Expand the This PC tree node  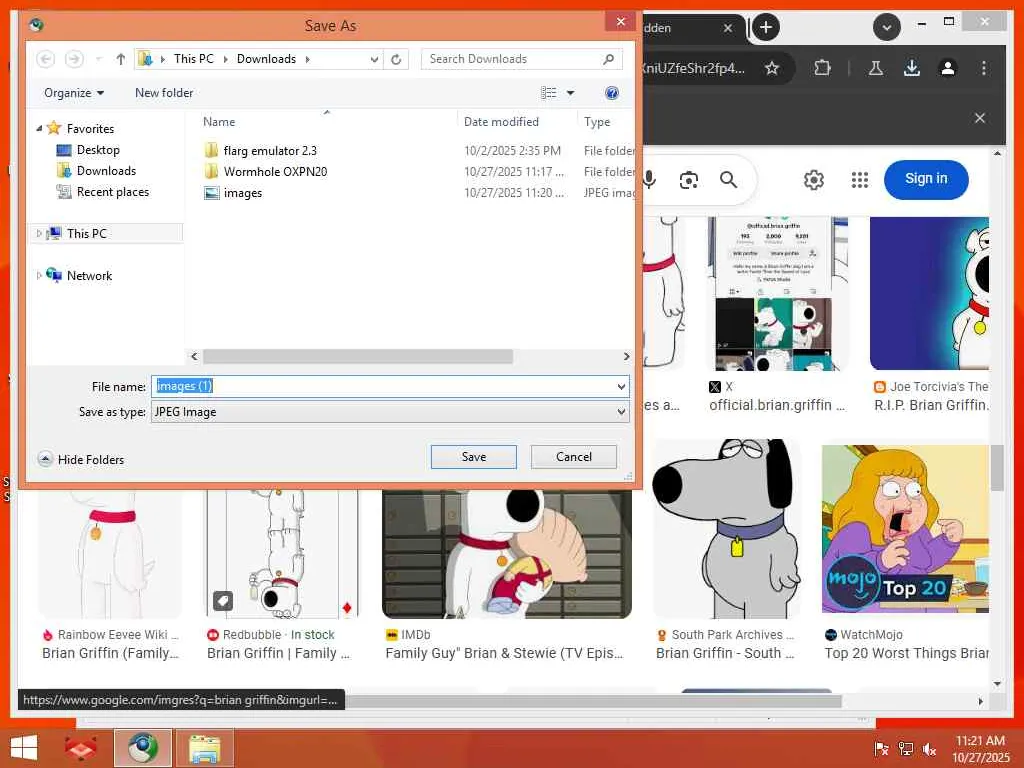point(39,233)
